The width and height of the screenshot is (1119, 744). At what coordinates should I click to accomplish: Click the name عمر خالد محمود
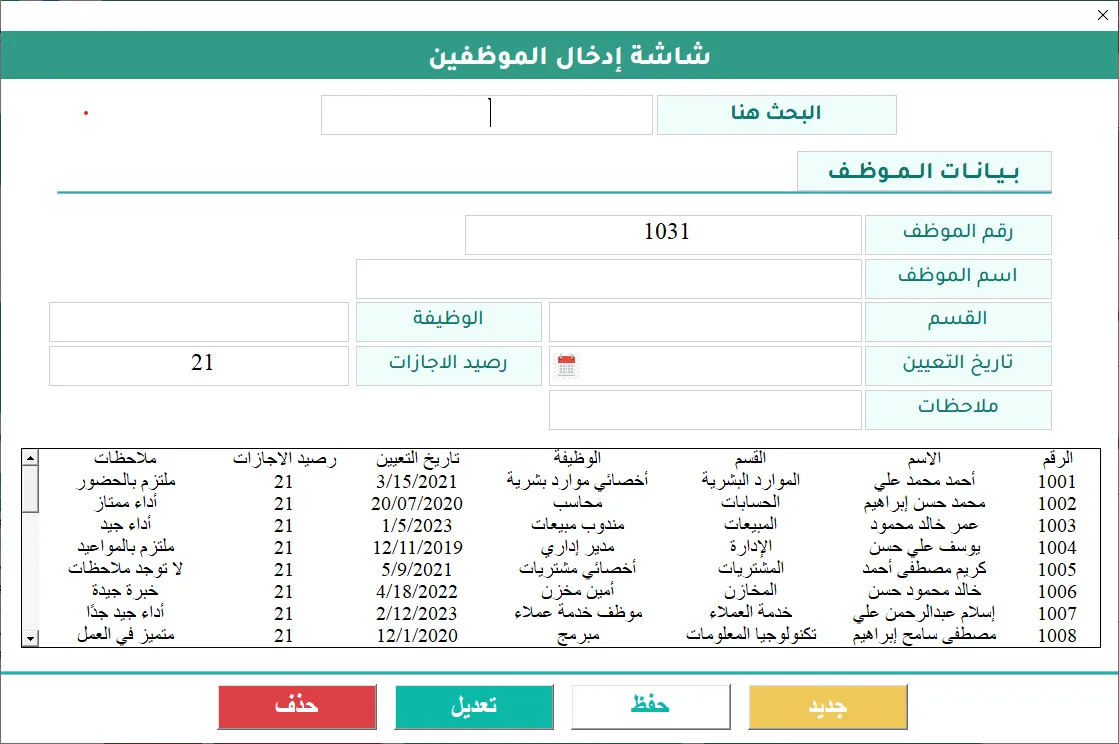(924, 525)
